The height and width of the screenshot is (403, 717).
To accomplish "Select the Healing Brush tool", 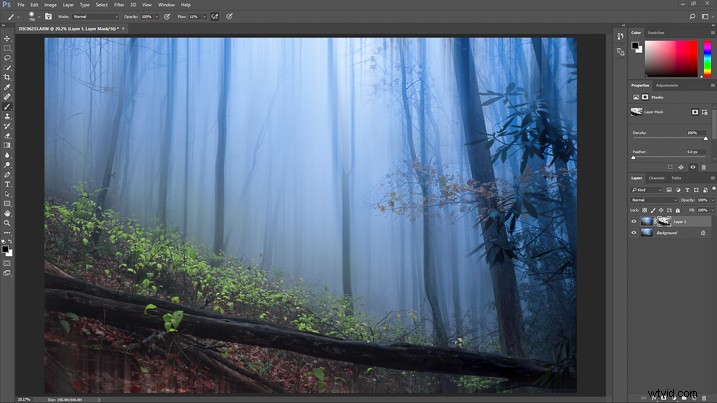I will tap(7, 97).
